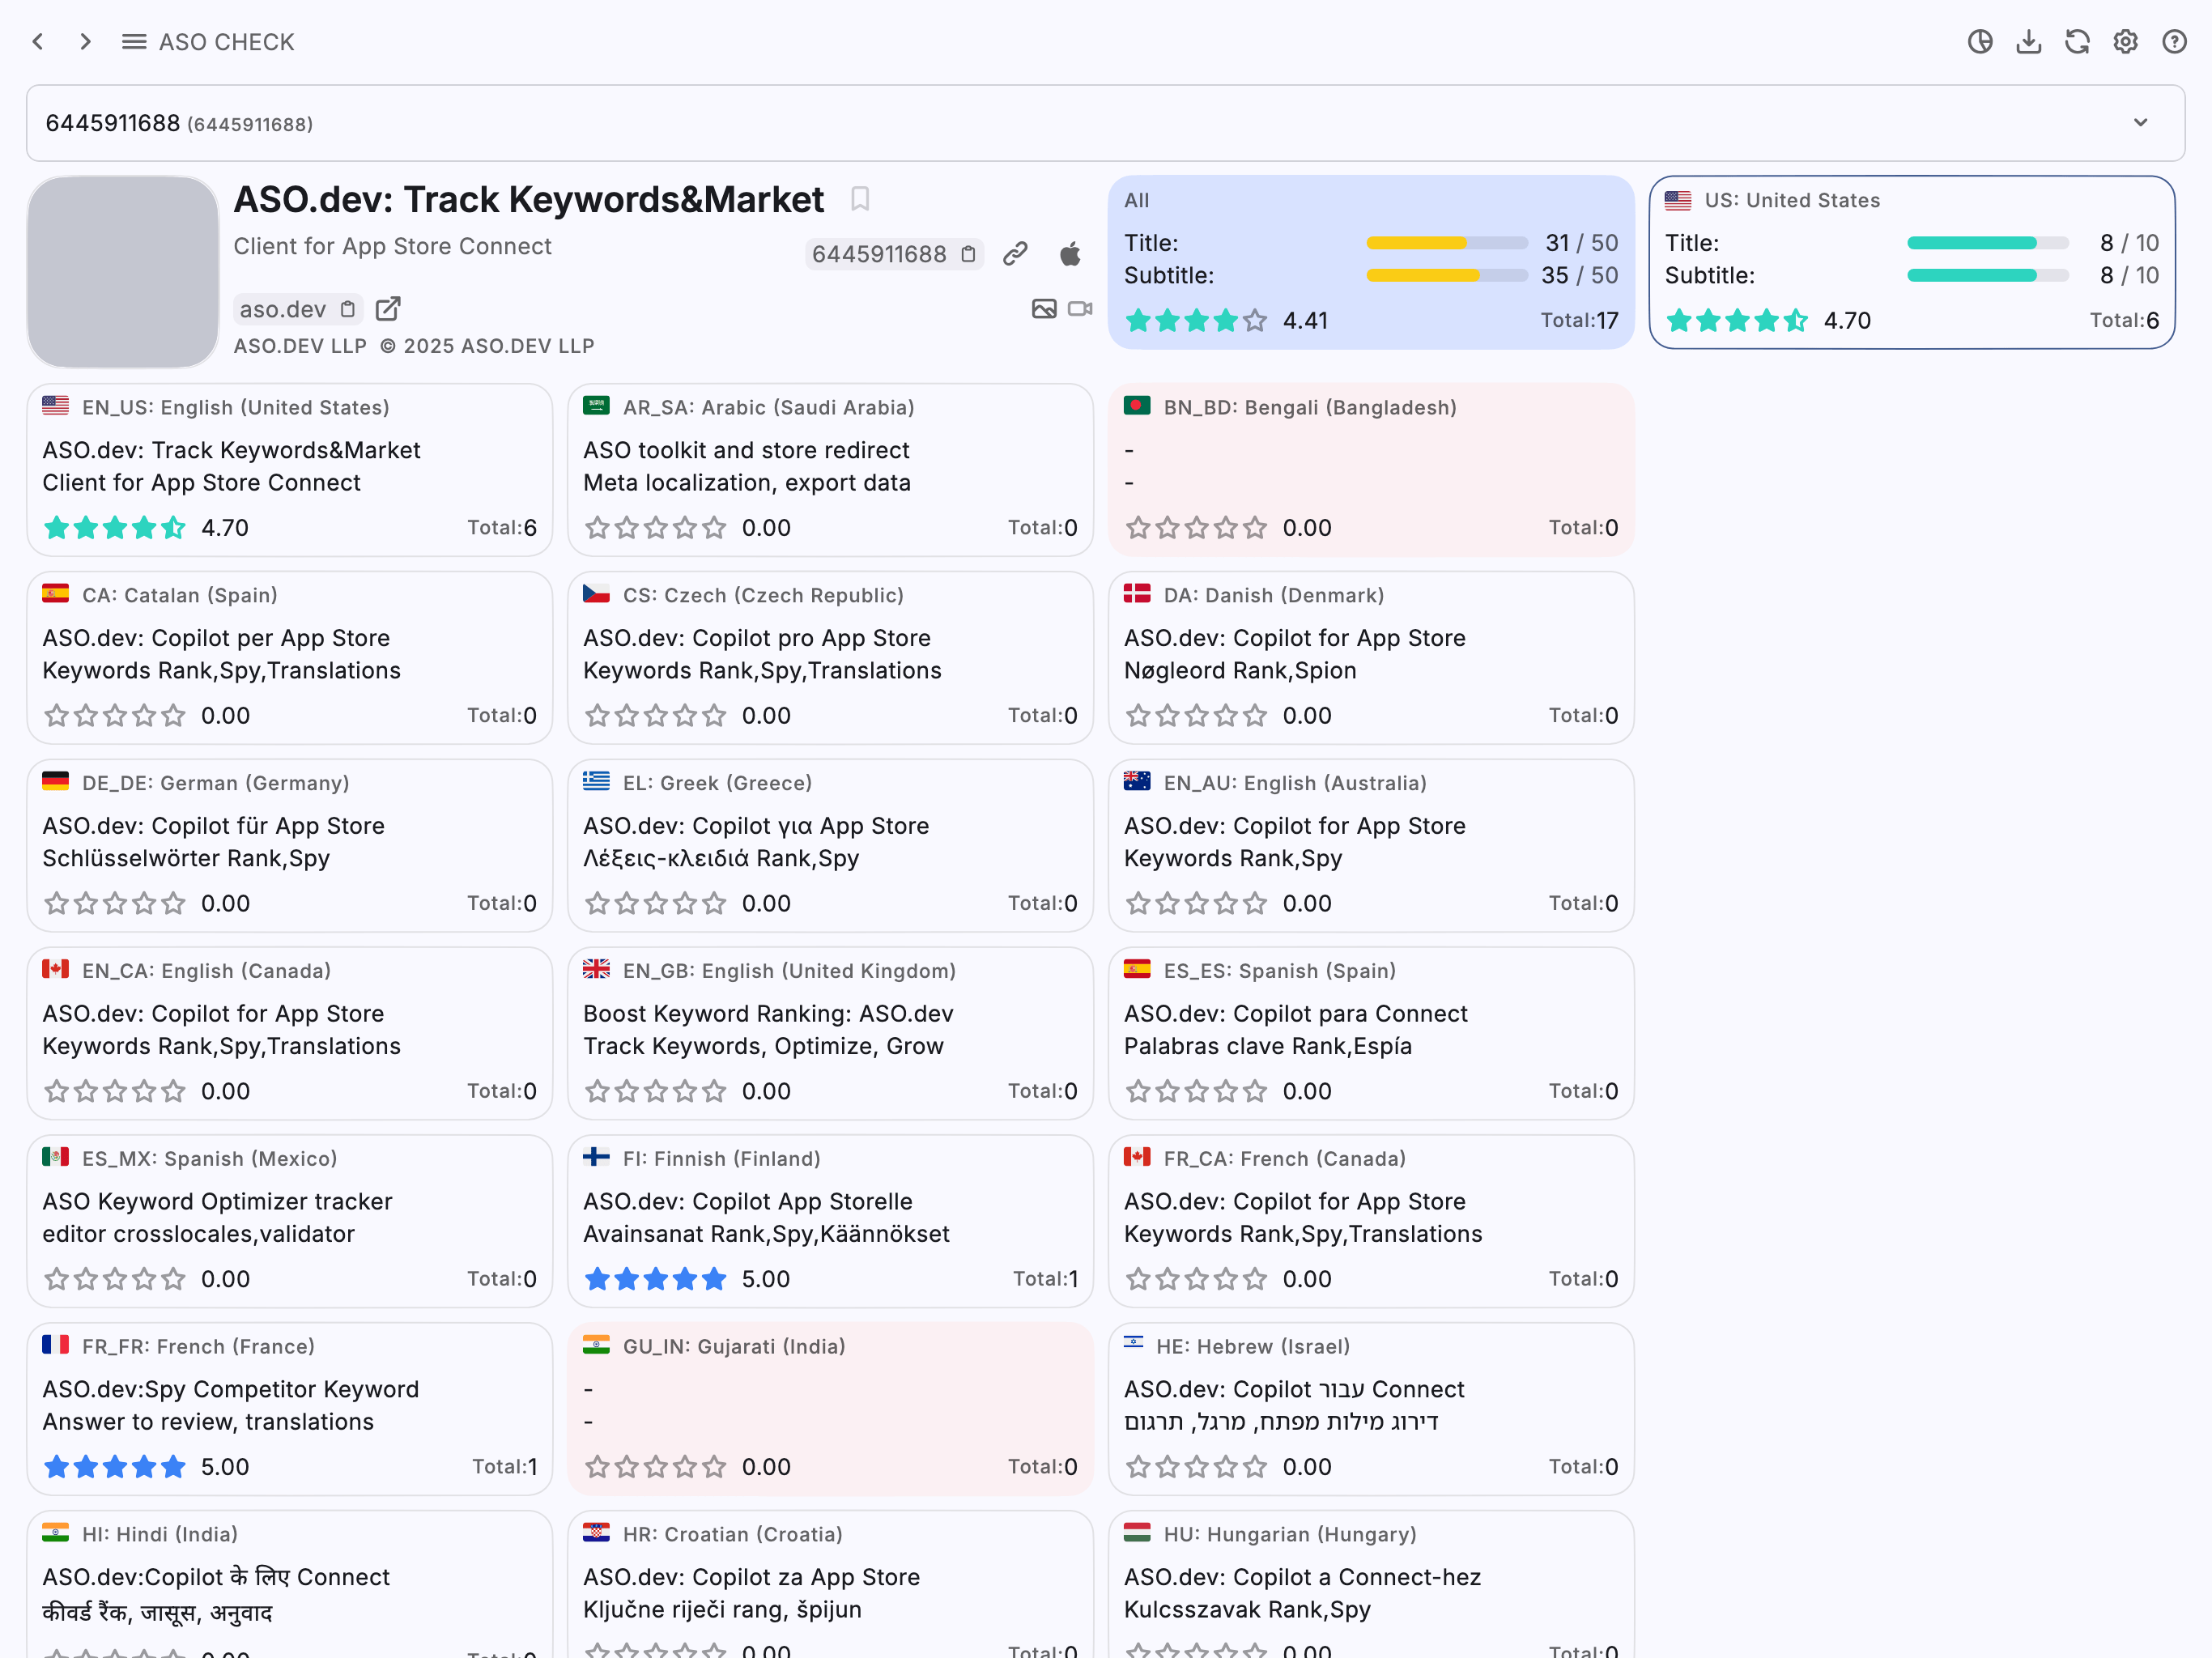Click 'ASO toolkit and store redirect' title

tap(746, 450)
